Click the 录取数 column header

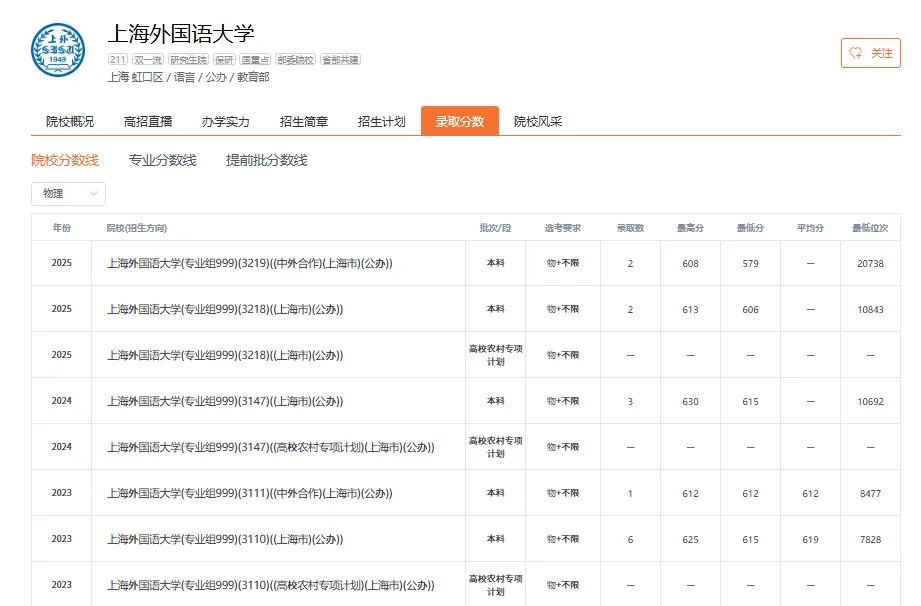point(630,228)
